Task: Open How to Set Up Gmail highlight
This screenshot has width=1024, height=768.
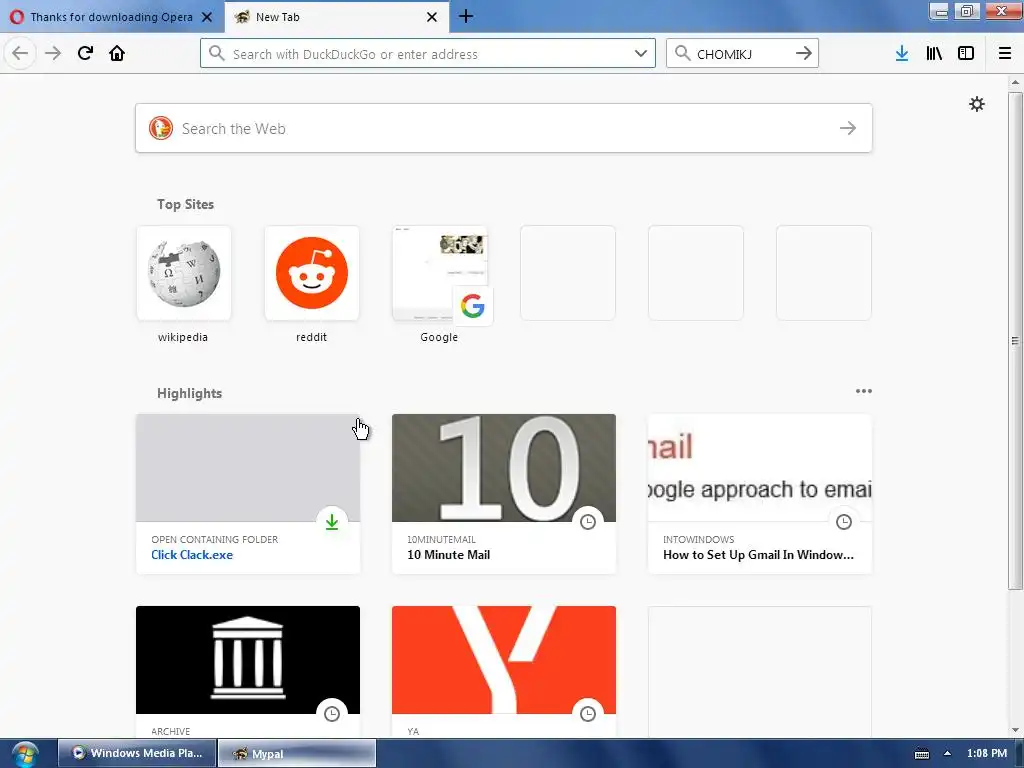Action: pyautogui.click(x=760, y=494)
